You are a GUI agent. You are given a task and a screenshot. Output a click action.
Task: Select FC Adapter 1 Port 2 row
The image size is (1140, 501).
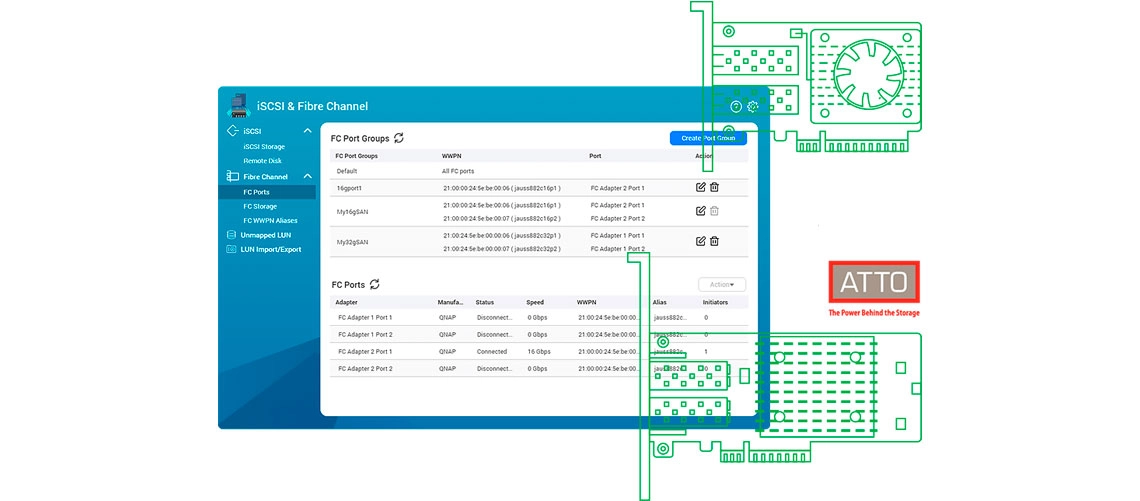[539, 334]
